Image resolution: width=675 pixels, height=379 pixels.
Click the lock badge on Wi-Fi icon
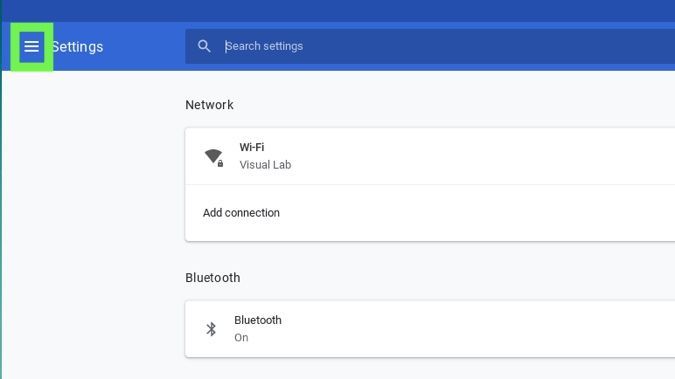coord(220,164)
